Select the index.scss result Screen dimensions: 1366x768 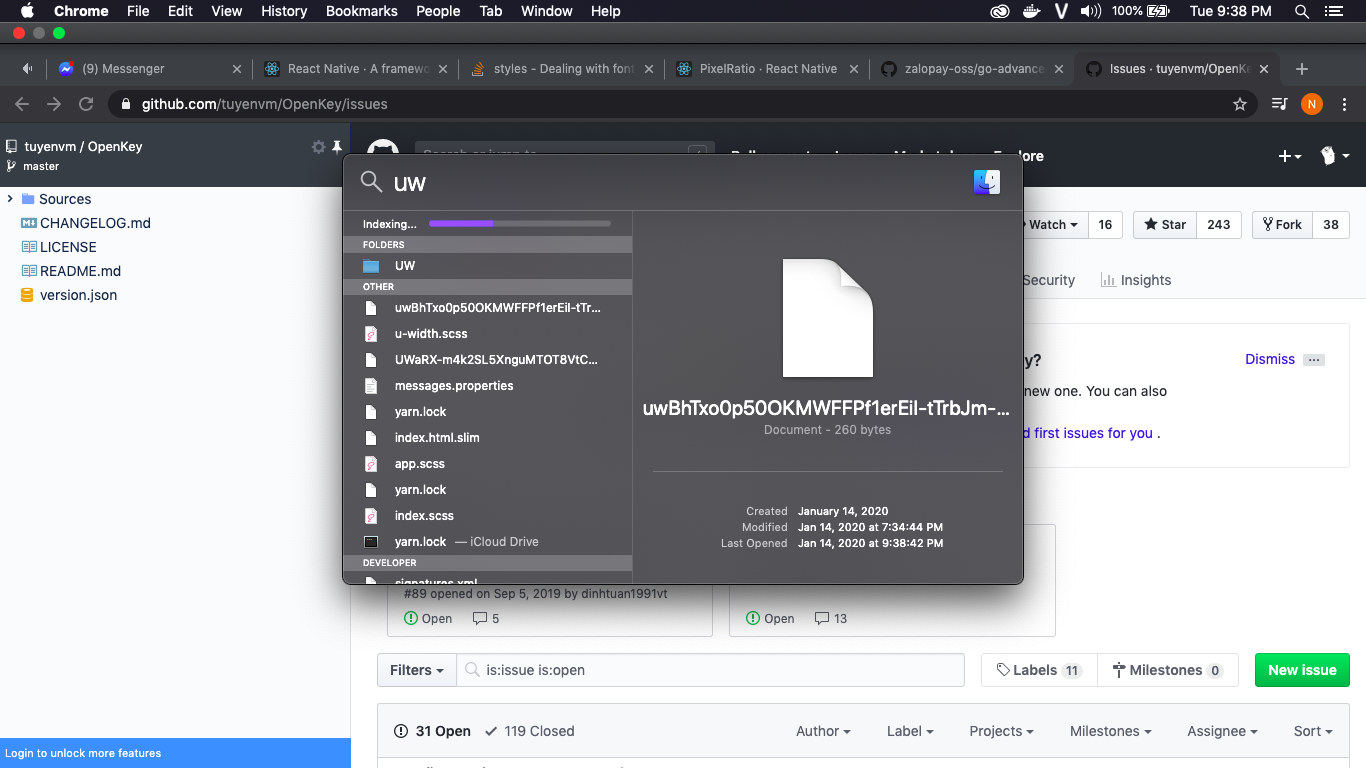click(488, 516)
